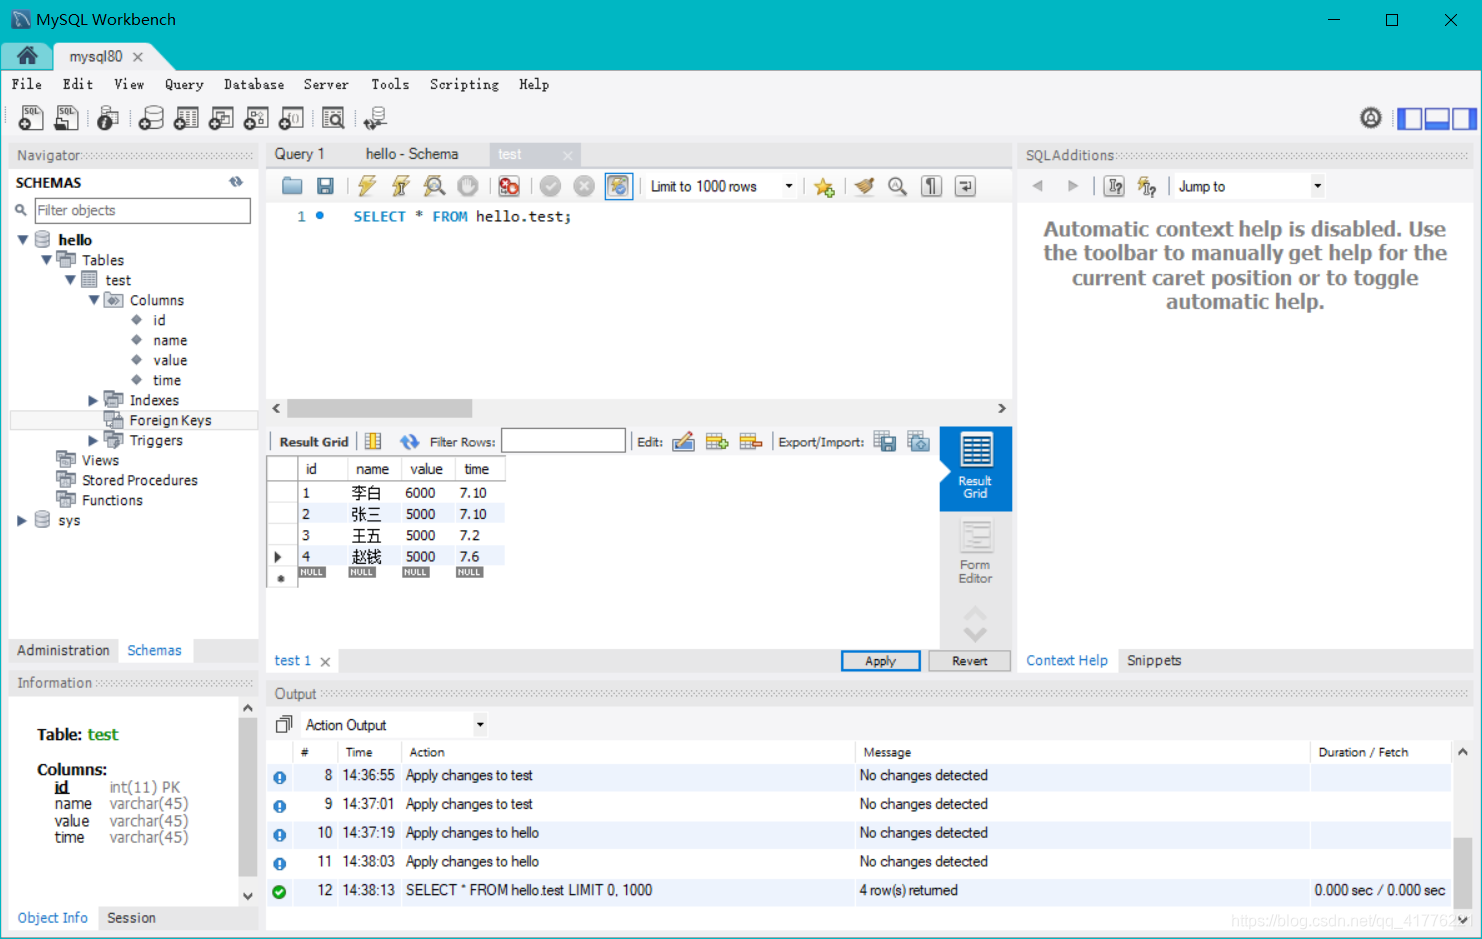The image size is (1482, 939).
Task: Import records from external file icon
Action: tap(919, 441)
